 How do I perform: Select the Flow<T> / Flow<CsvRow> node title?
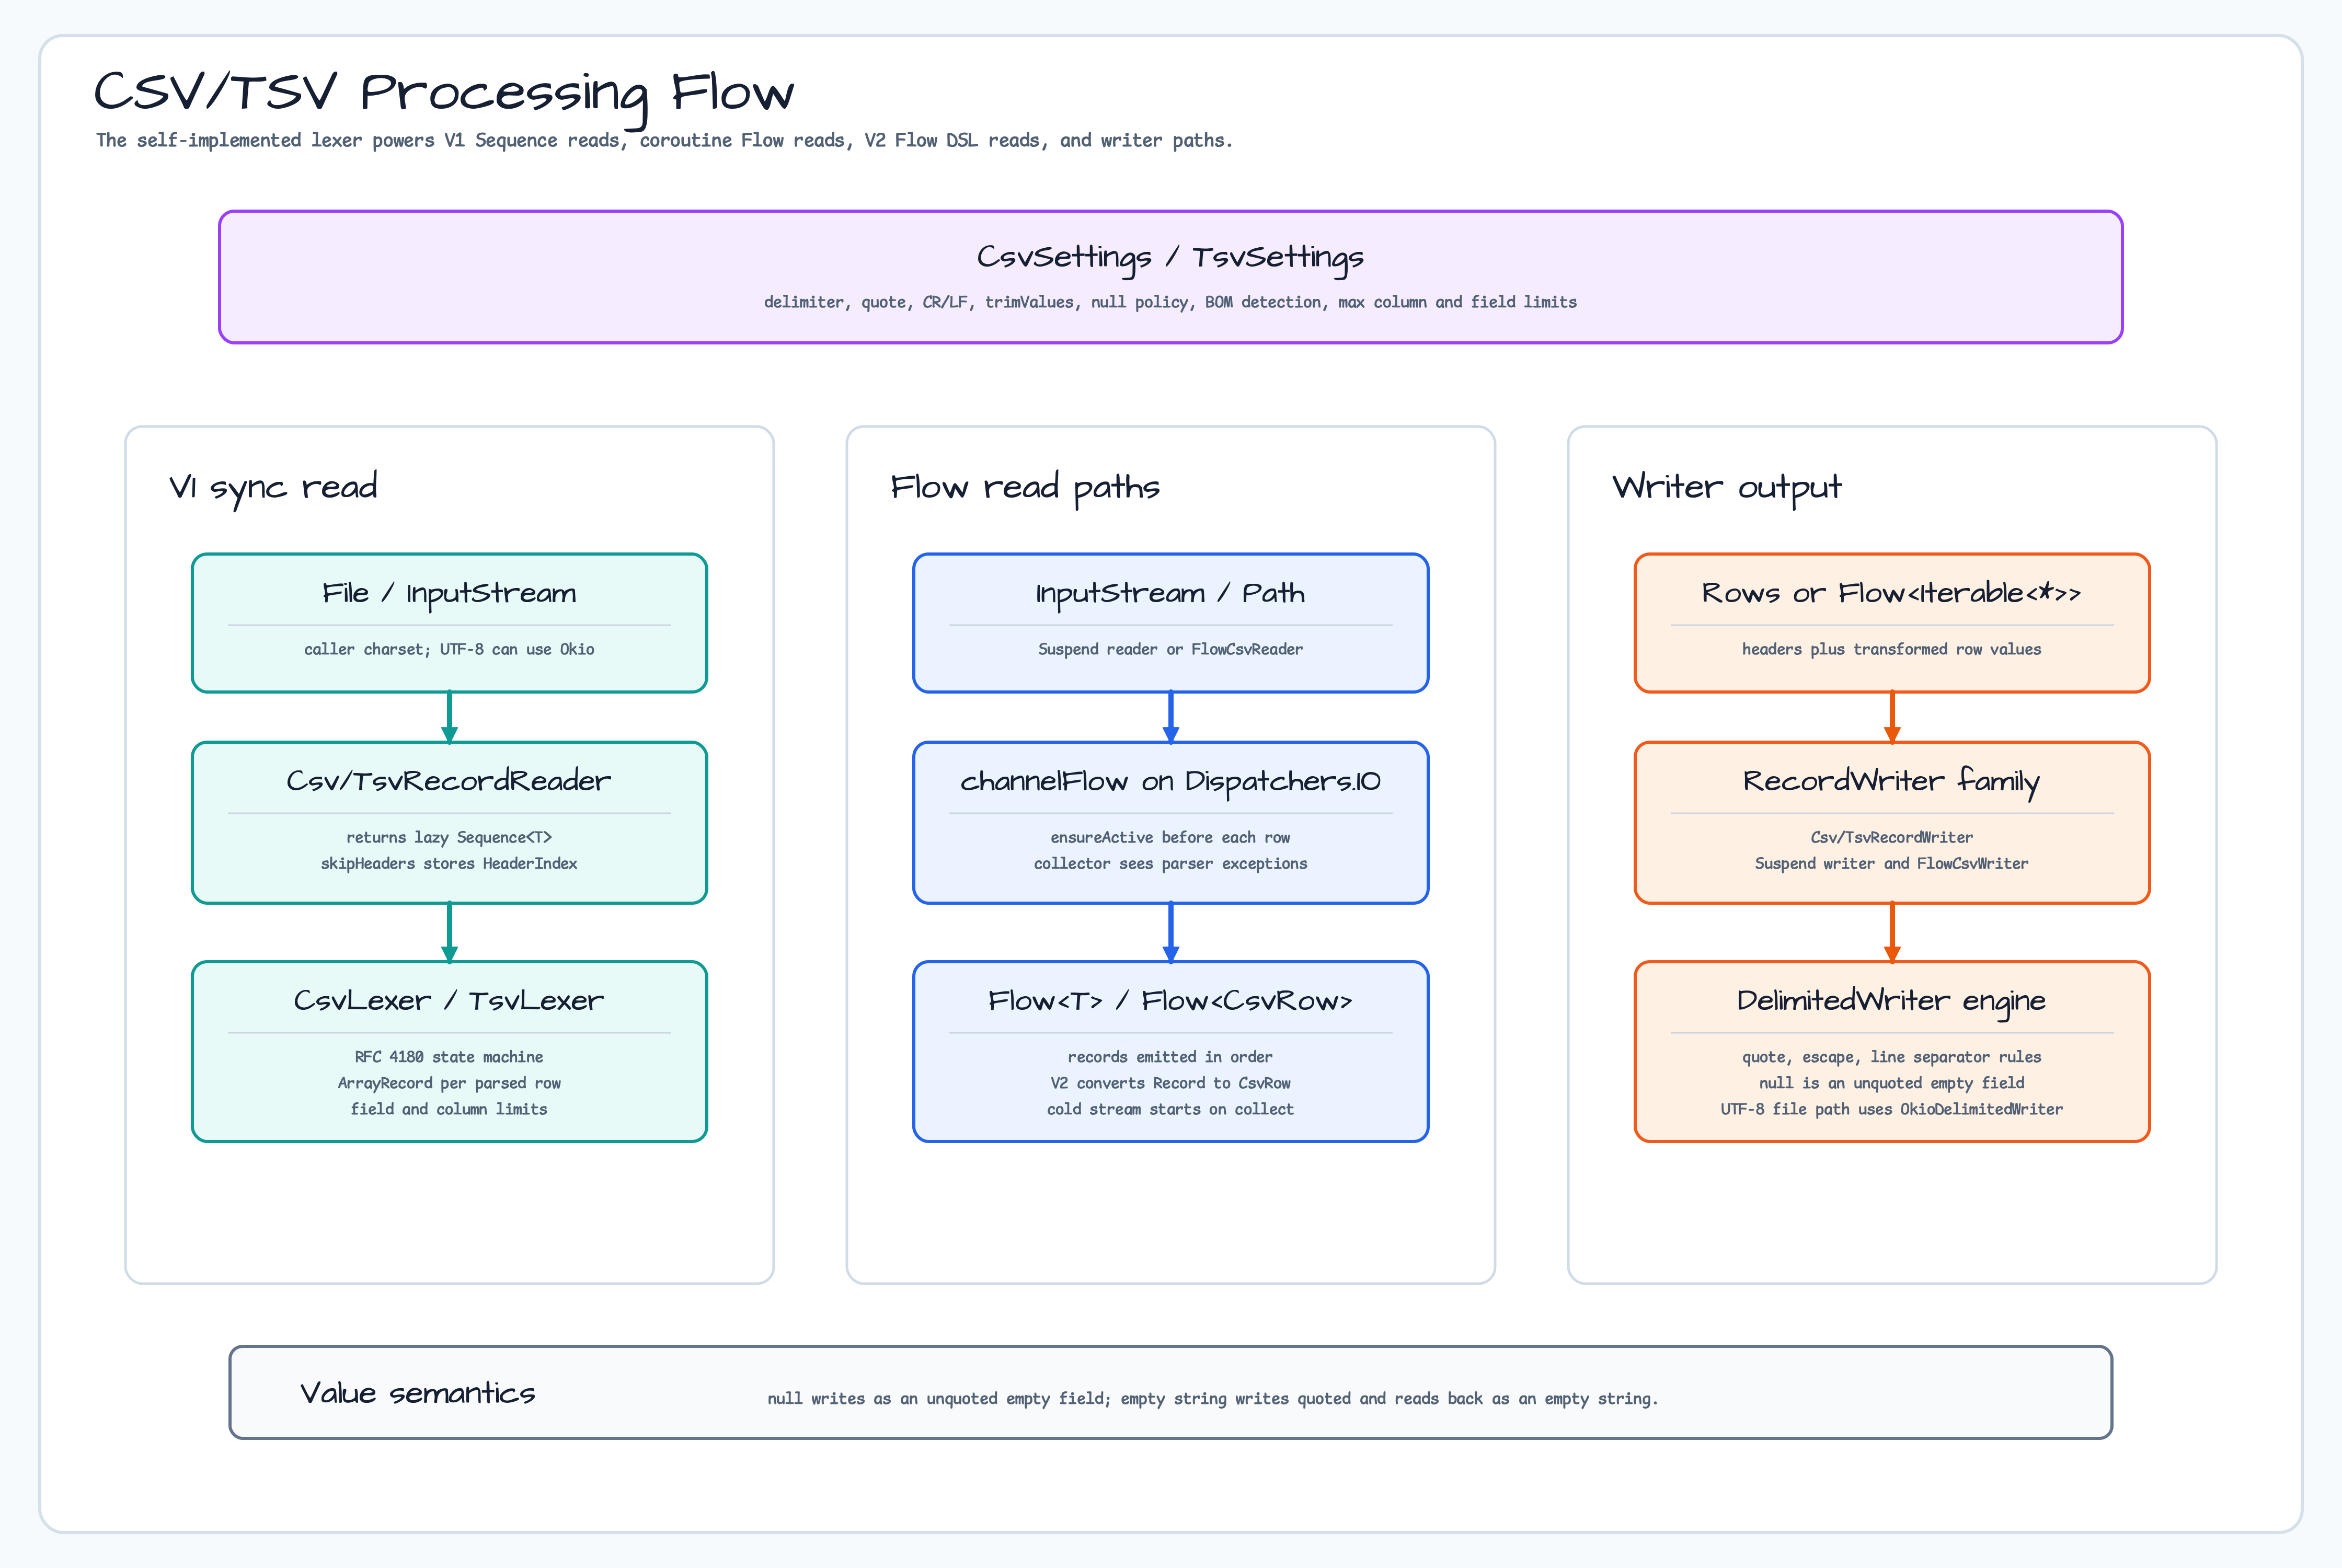1170,1001
